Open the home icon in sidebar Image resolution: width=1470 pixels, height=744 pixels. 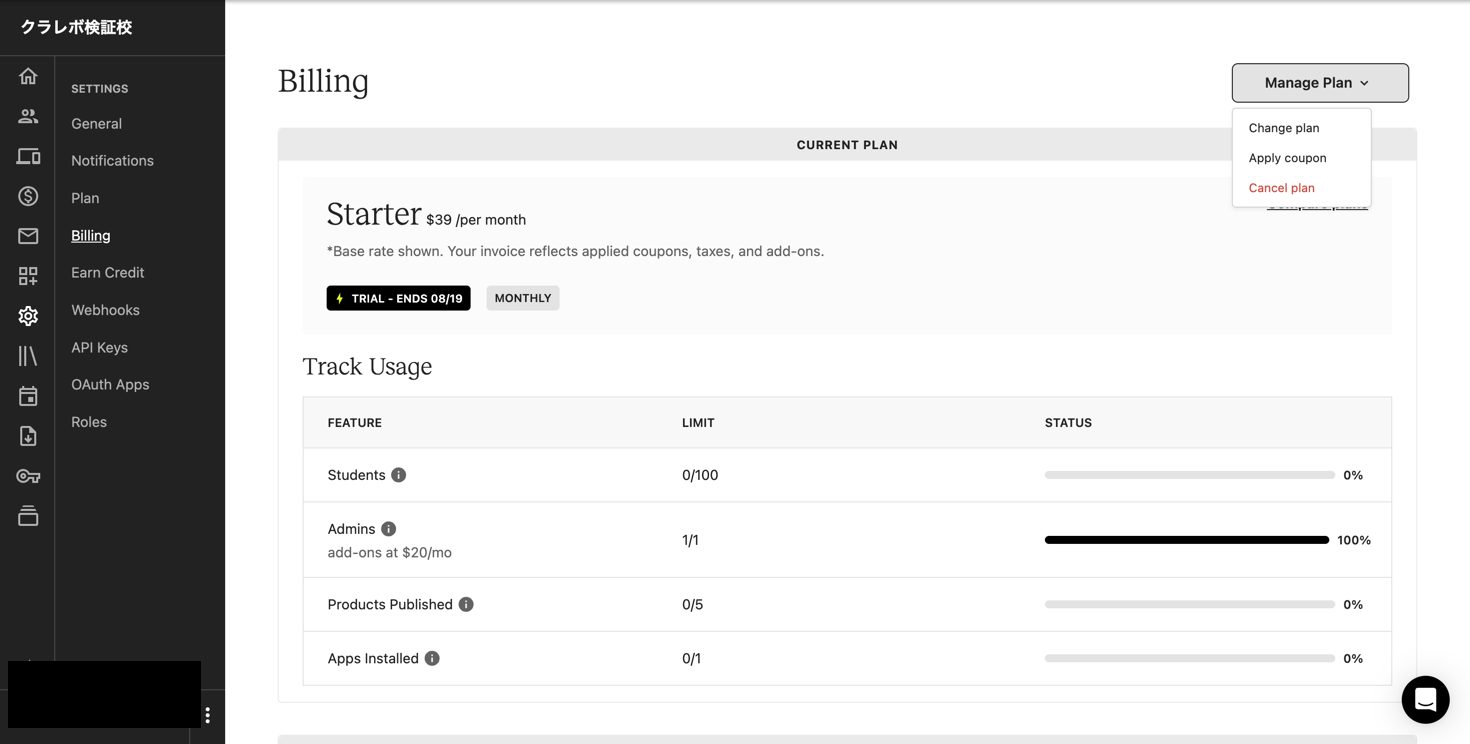28,76
